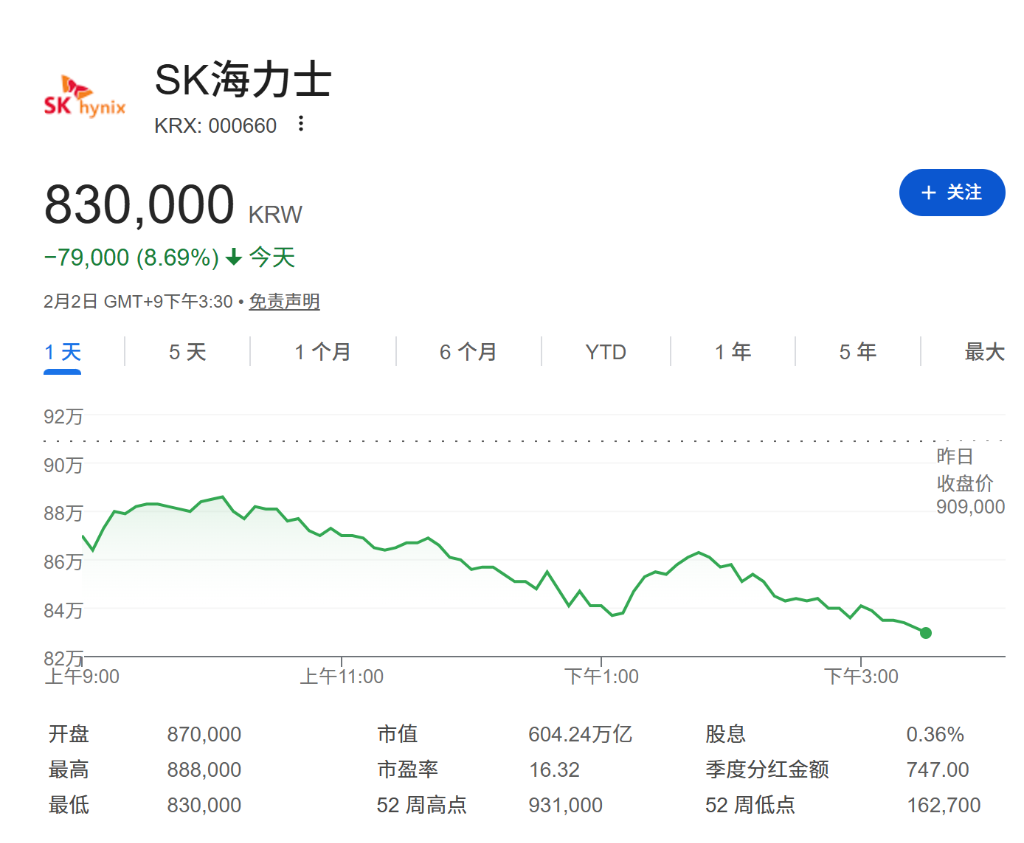Screen dimensions: 1024x843
Task: Click the plus icon on the 关注 button
Action: [x=927, y=193]
